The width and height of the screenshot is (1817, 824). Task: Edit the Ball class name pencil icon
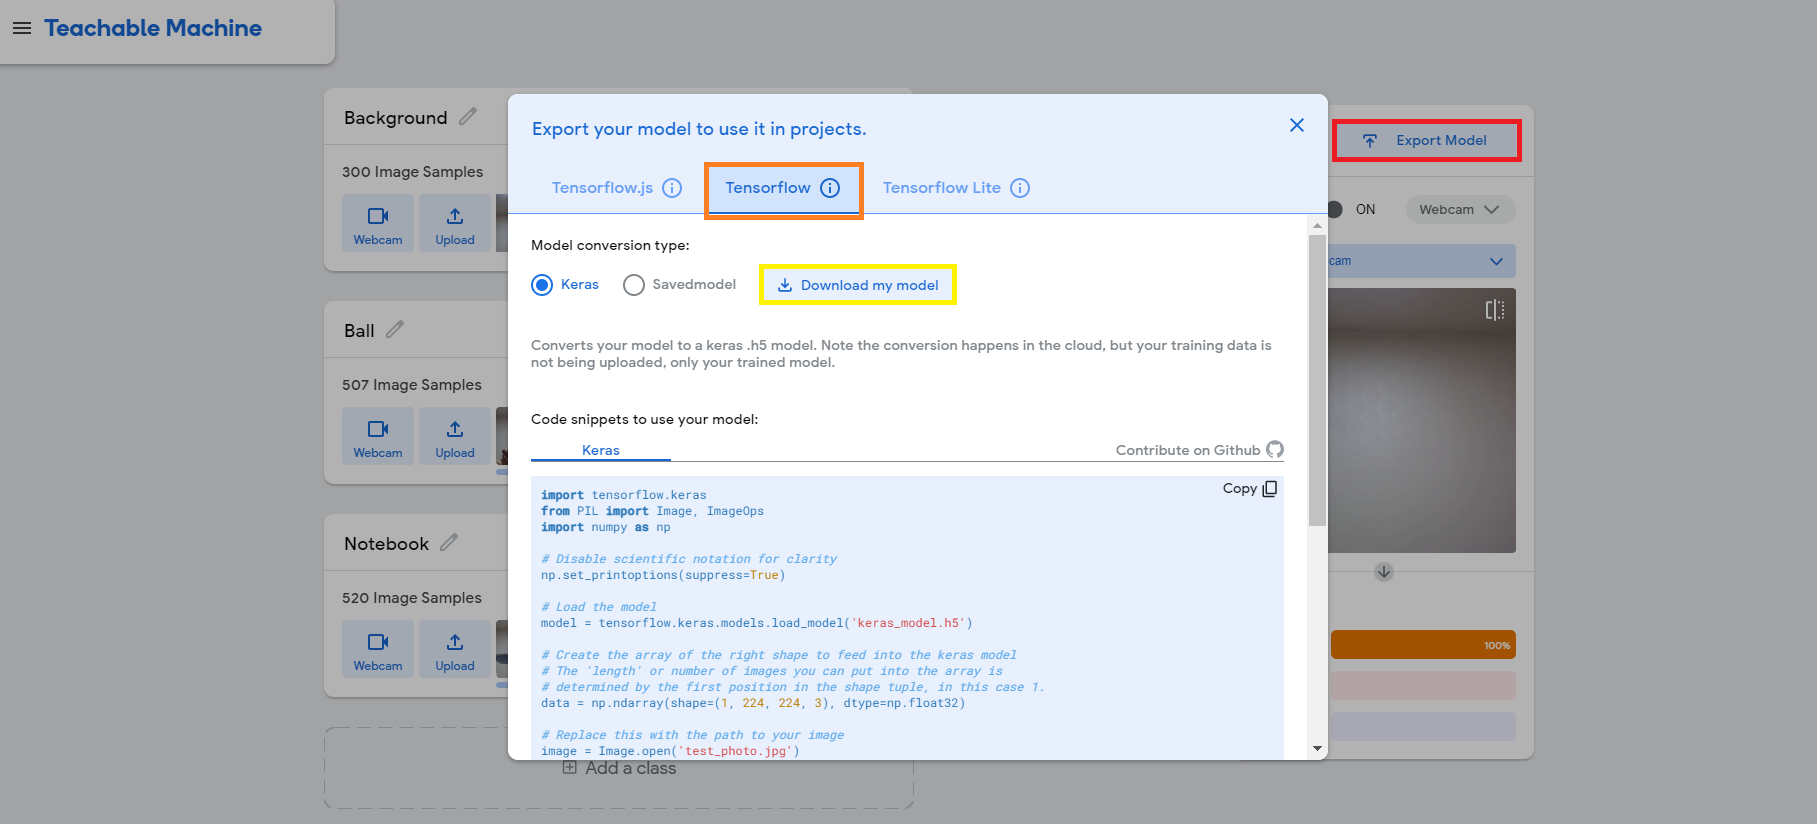(395, 329)
